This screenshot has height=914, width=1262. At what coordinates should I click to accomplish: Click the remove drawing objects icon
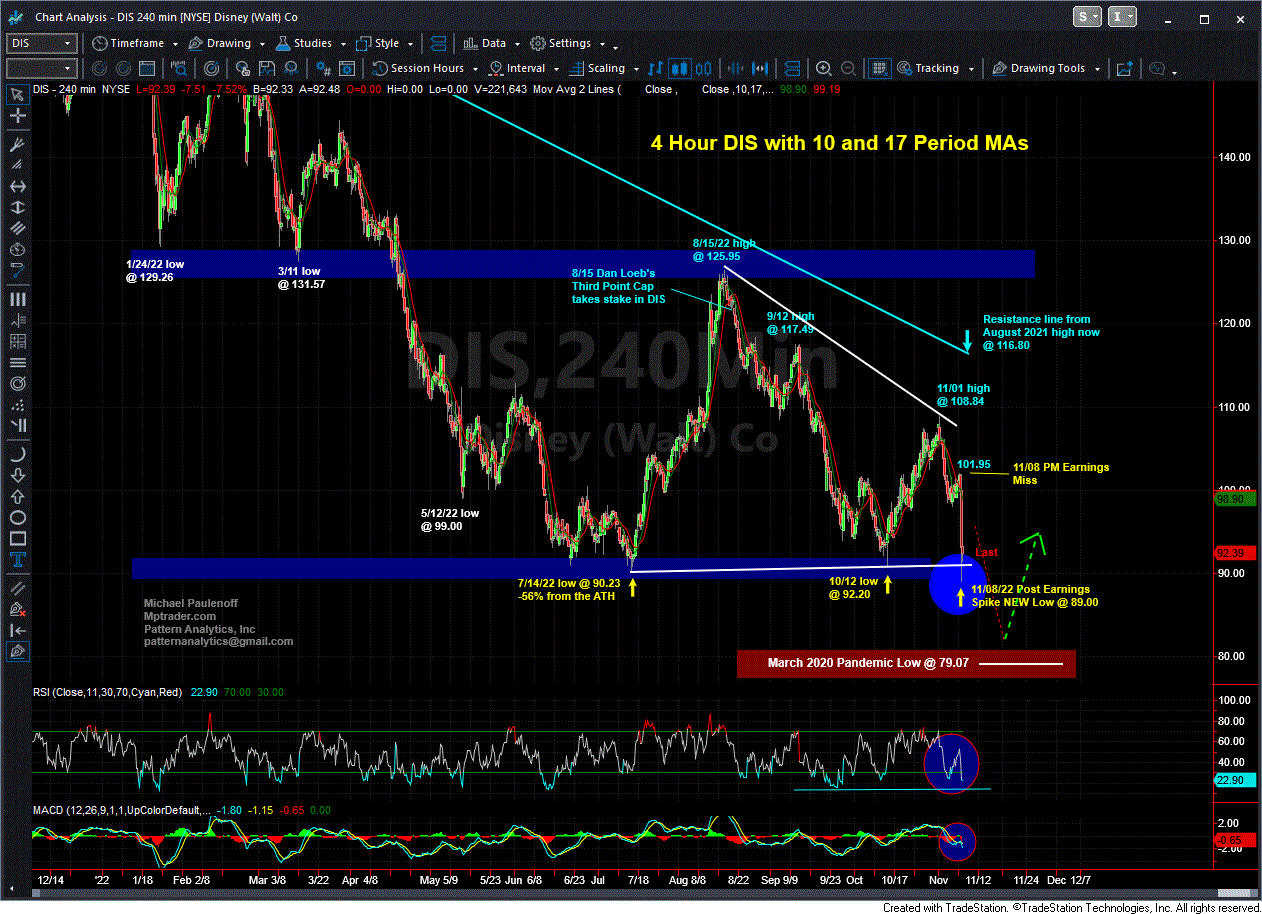point(18,611)
